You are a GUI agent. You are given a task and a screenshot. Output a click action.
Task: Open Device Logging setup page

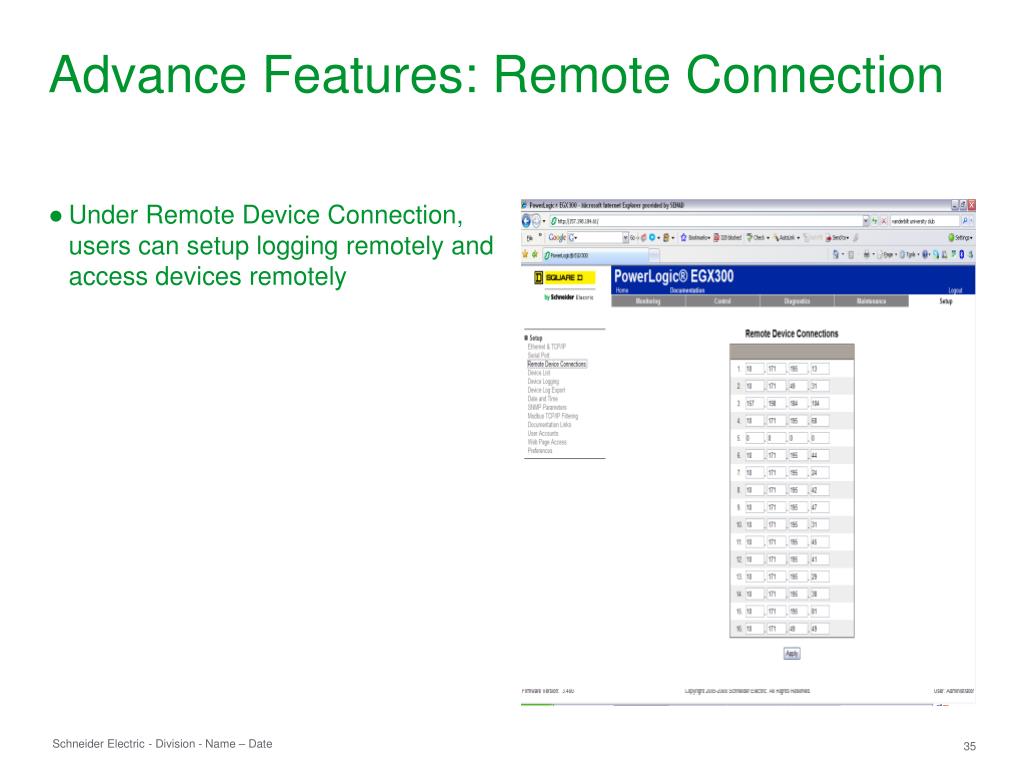[x=543, y=381]
